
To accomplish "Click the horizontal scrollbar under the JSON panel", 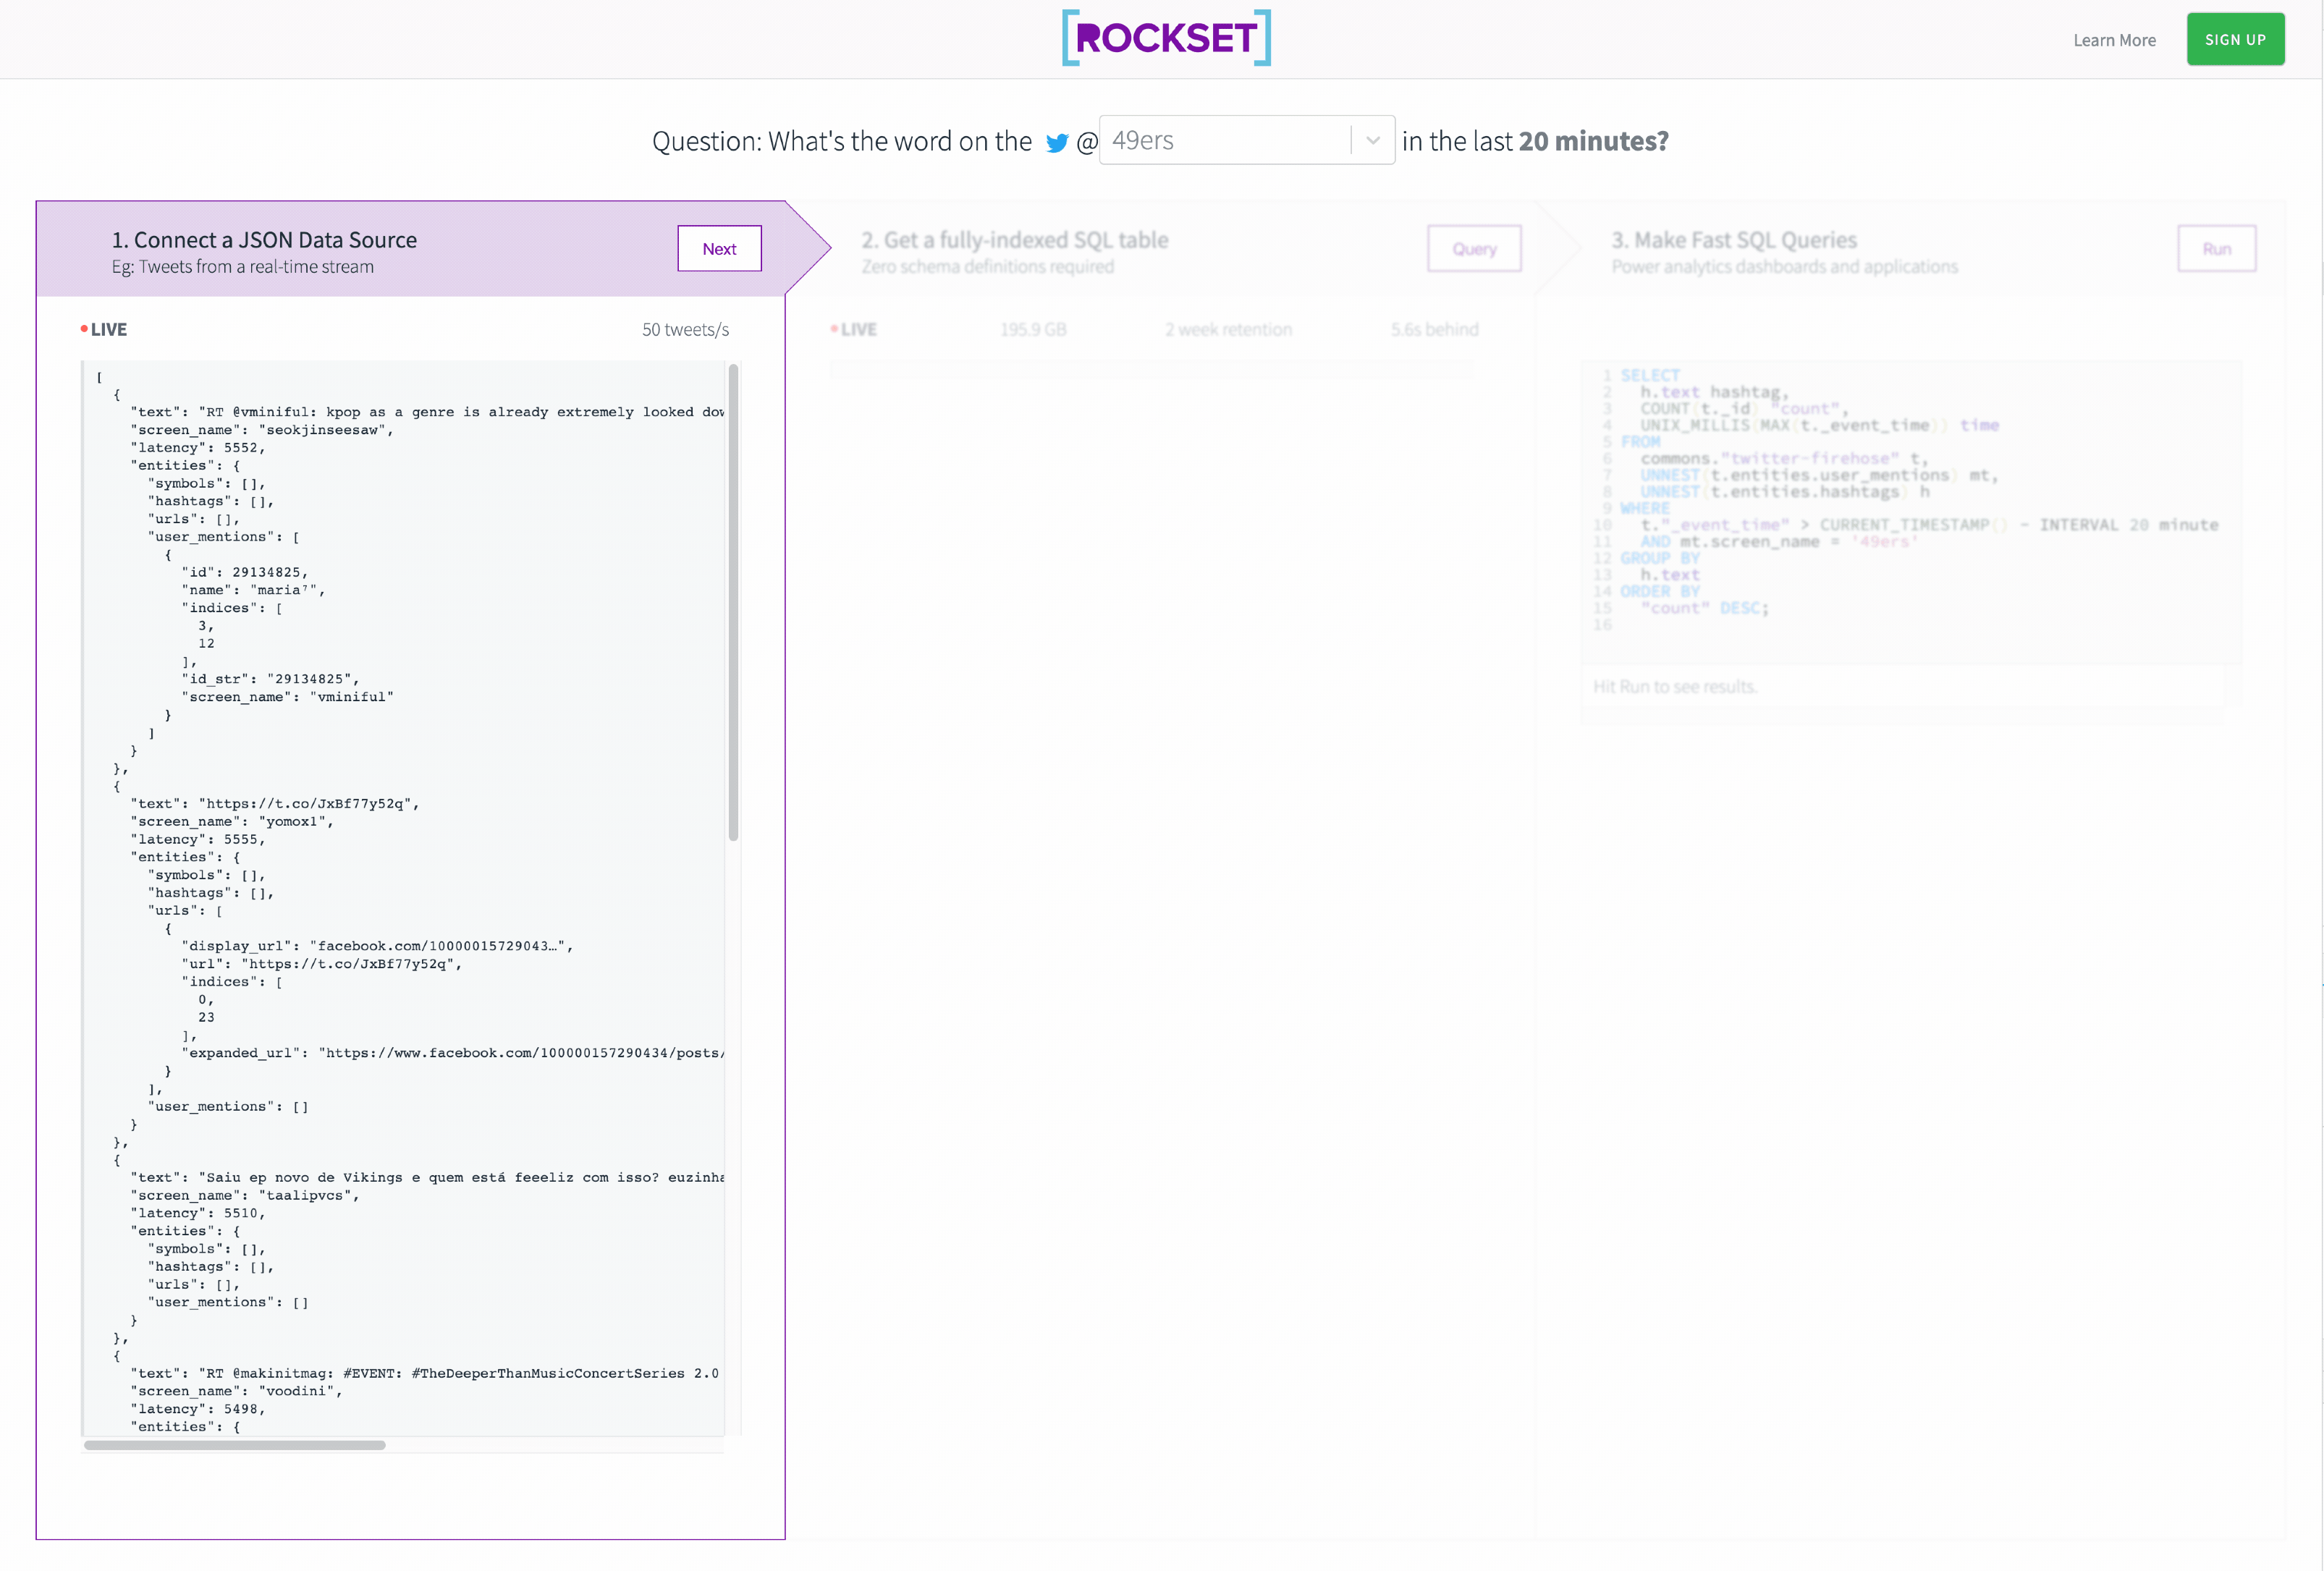I will pos(235,1445).
